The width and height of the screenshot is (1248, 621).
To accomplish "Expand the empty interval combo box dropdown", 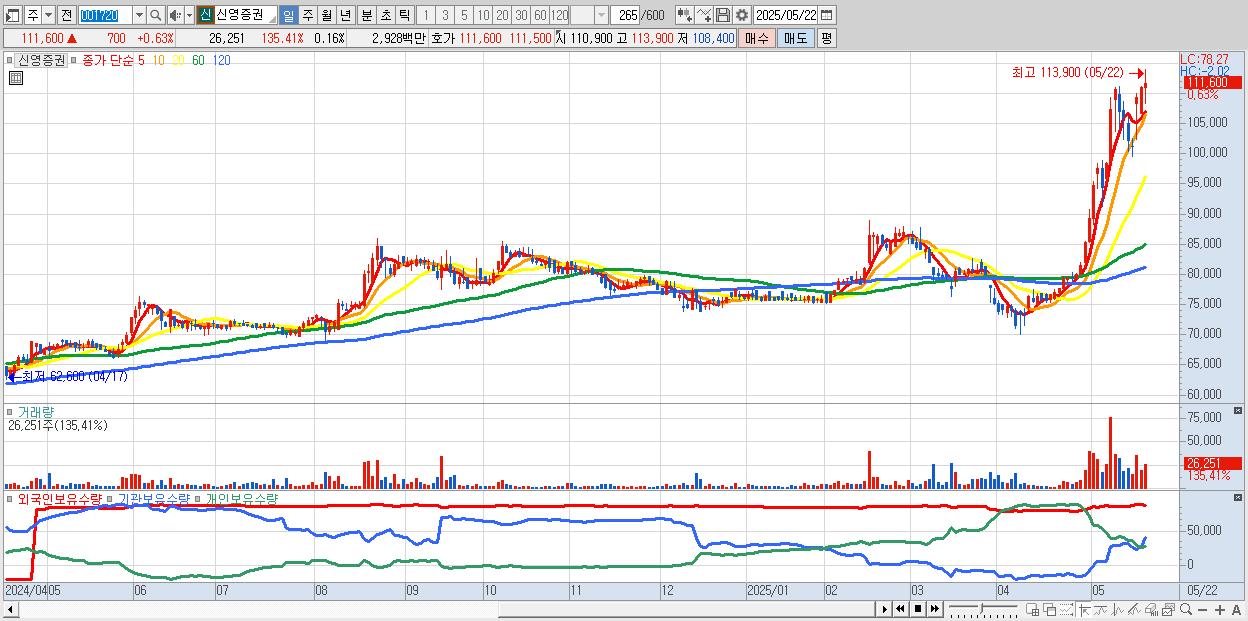I will [x=601, y=15].
